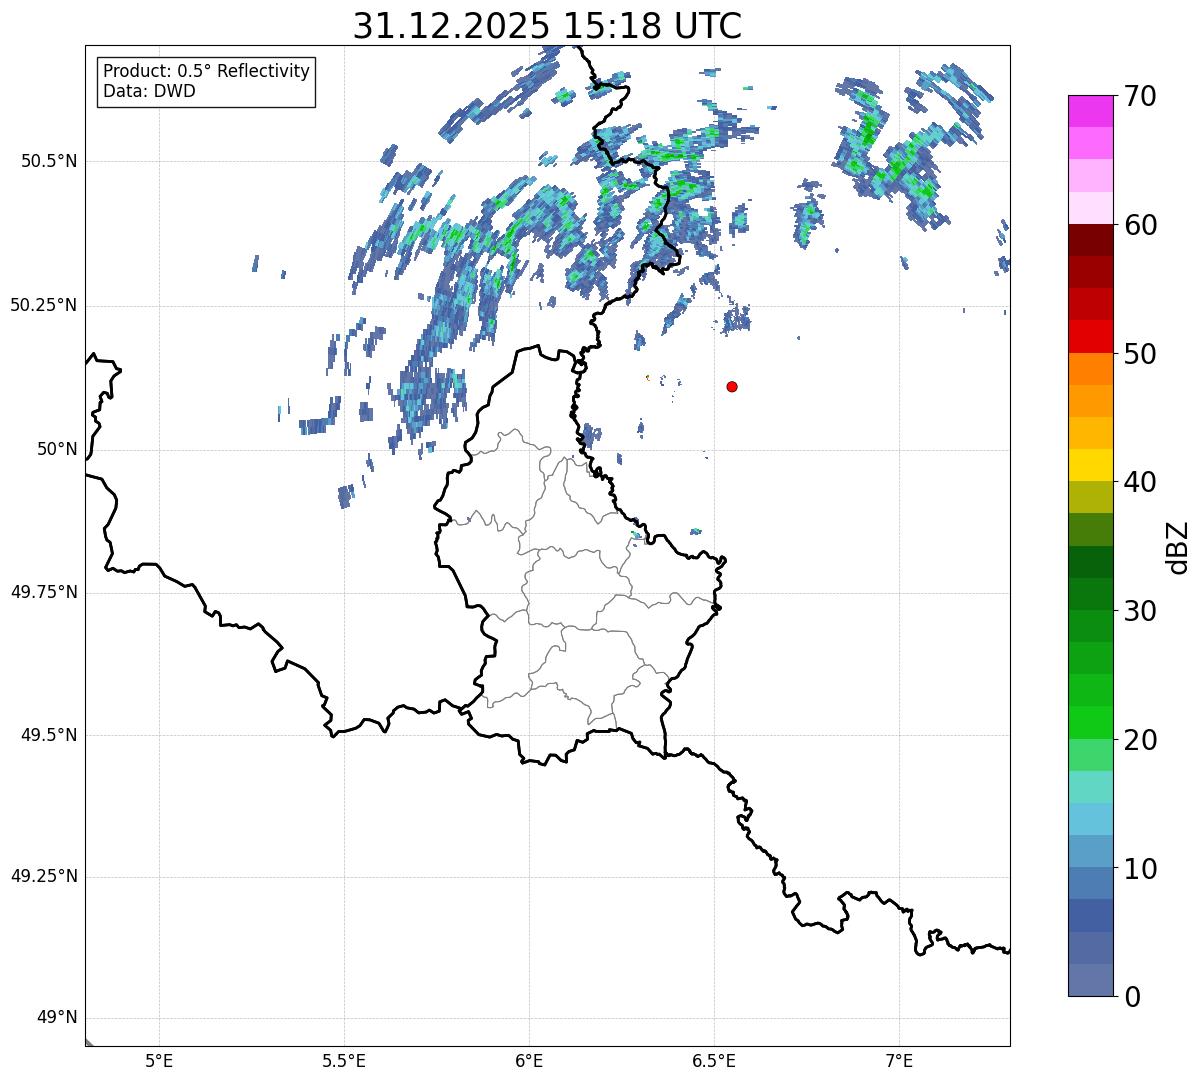Viewport: 1202px width, 1081px height.
Task: Click the yellow colorbar segment at 40
Action: click(x=1091, y=465)
